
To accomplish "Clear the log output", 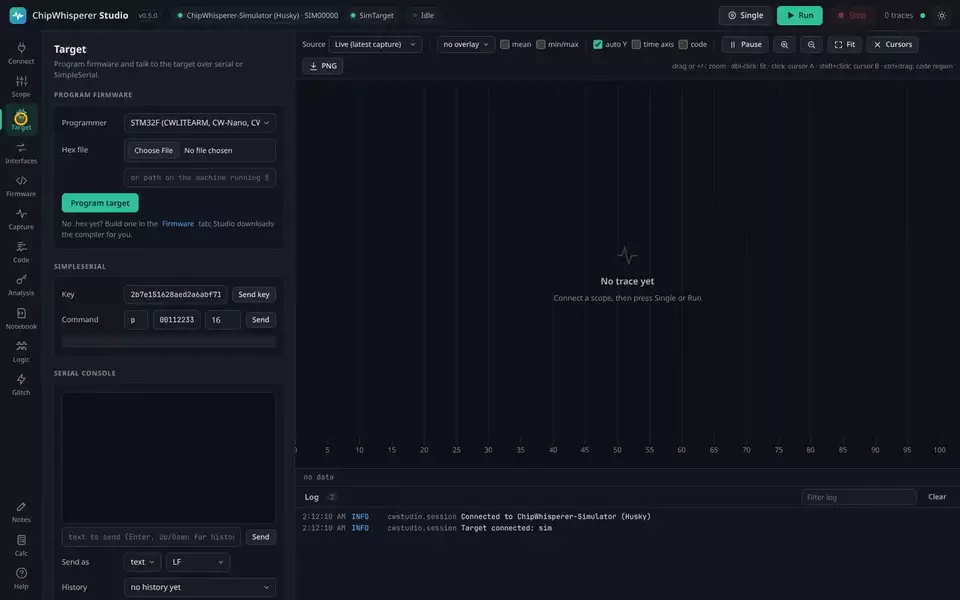I will [x=937, y=497].
